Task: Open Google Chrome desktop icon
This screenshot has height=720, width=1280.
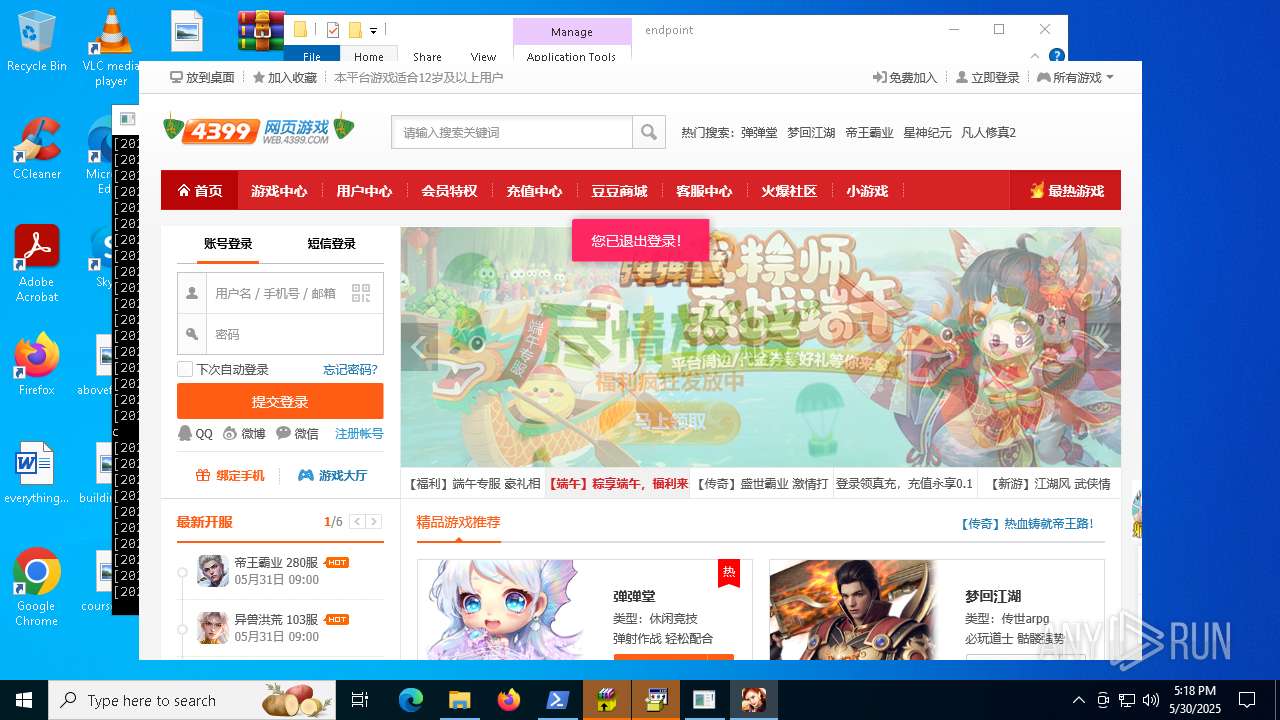Action: [x=36, y=587]
